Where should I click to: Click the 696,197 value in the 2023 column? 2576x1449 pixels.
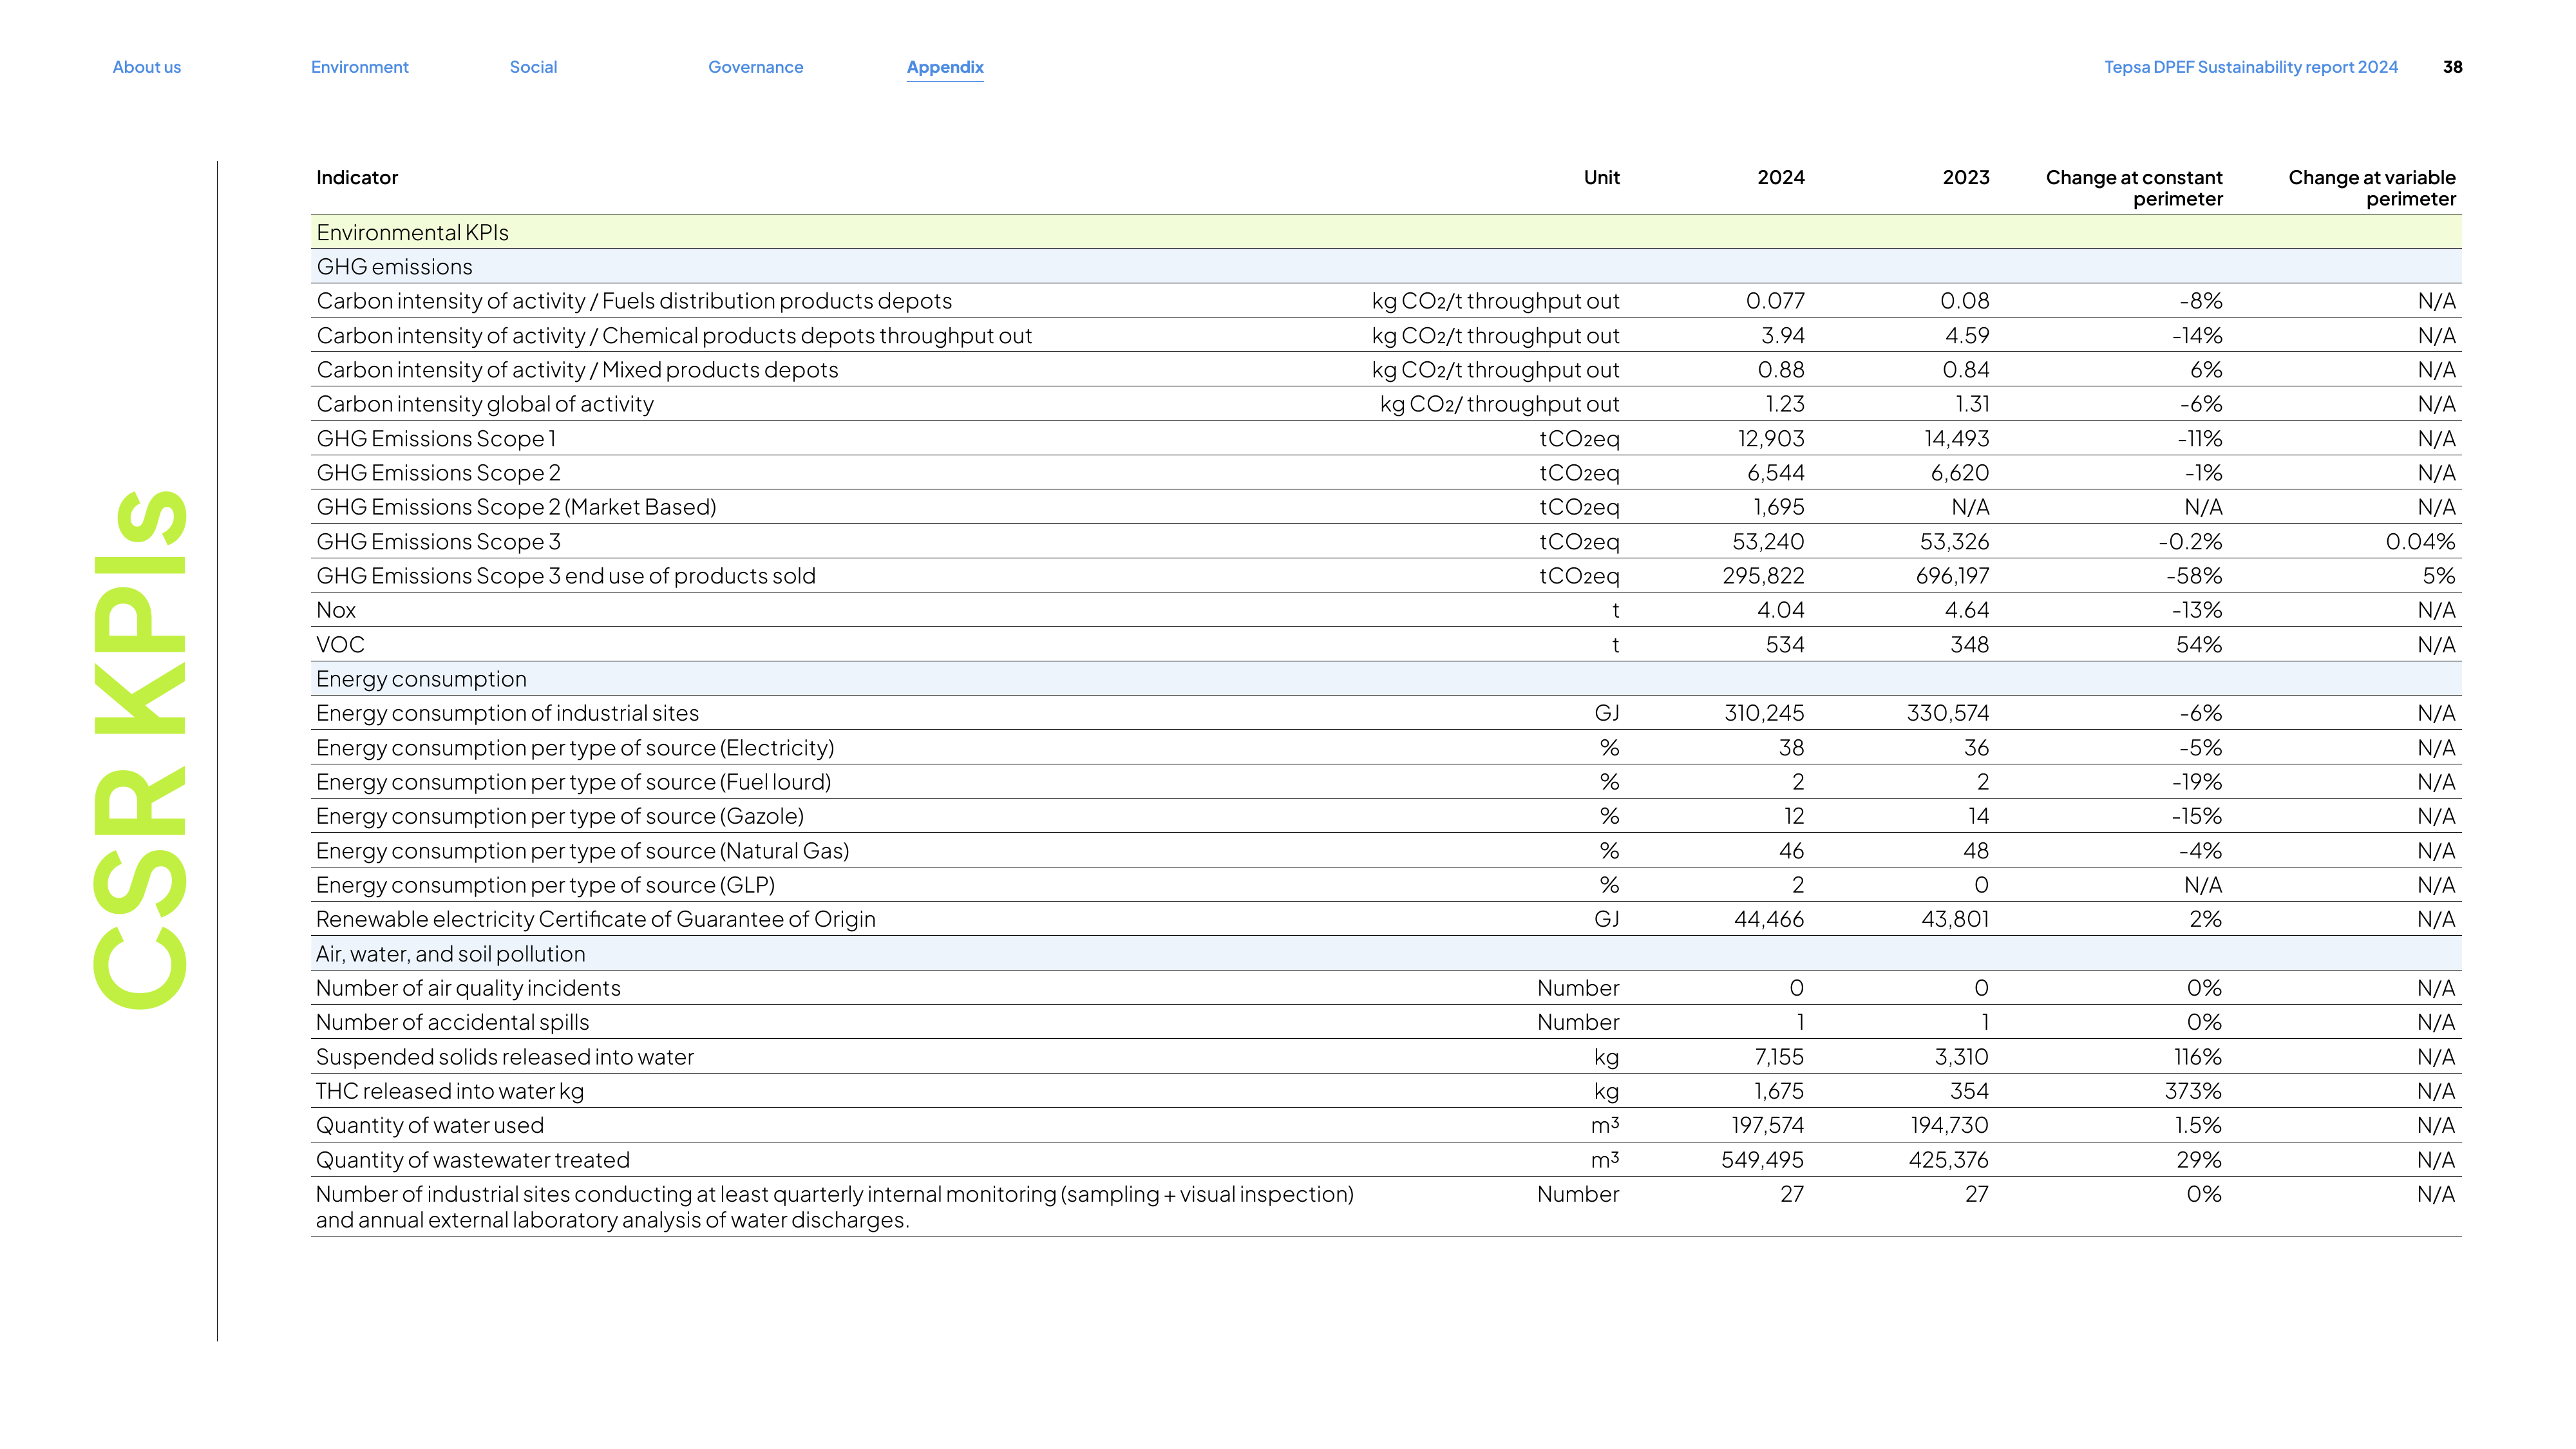pyautogui.click(x=1952, y=576)
